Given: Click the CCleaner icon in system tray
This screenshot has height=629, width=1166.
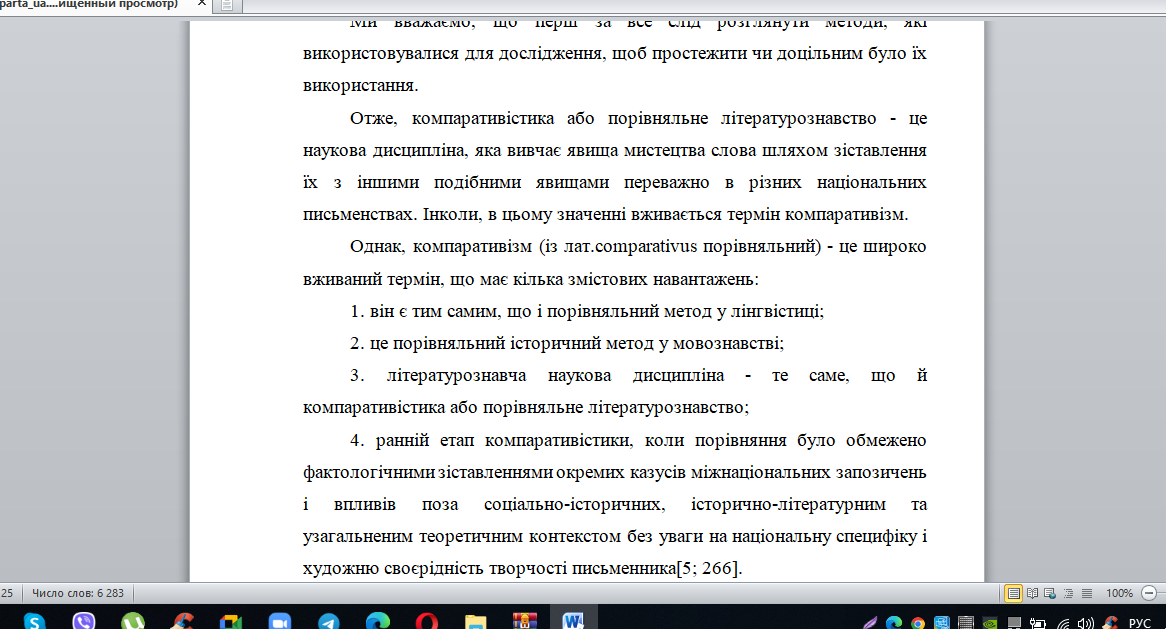Looking at the screenshot, I should click(1110, 623).
